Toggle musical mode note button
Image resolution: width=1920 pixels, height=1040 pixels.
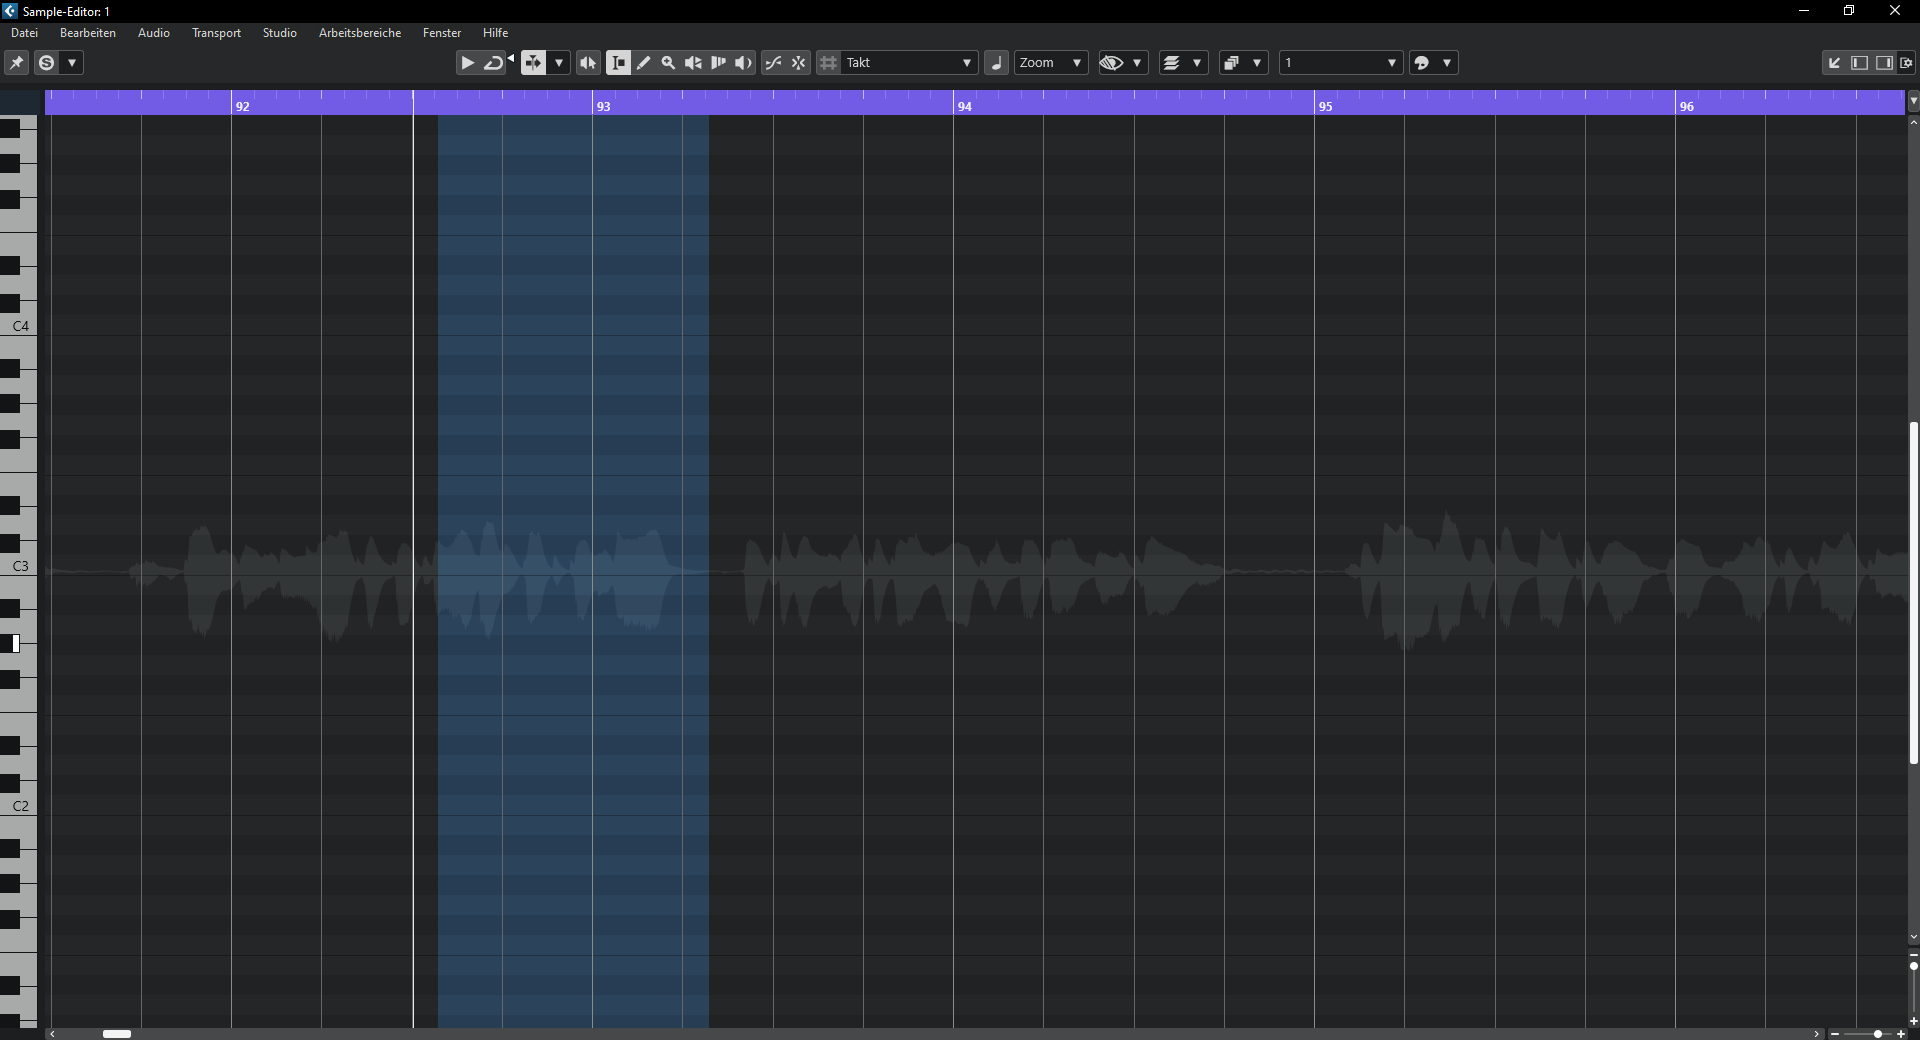point(997,63)
